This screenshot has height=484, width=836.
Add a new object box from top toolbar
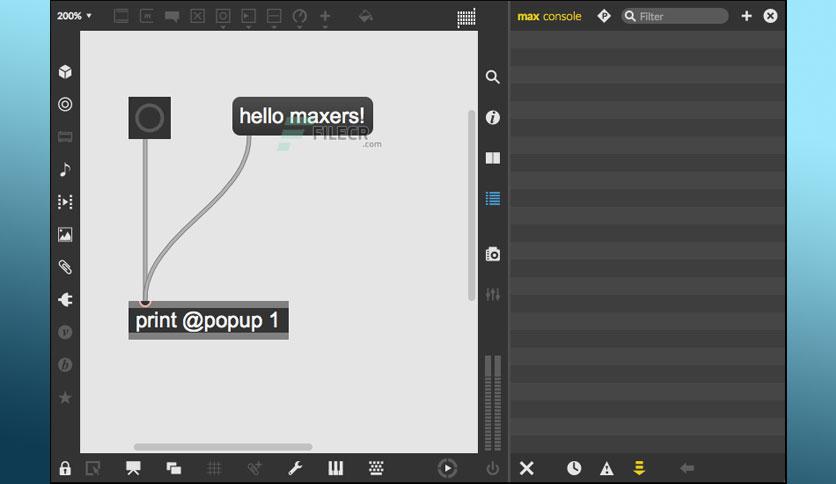click(122, 16)
